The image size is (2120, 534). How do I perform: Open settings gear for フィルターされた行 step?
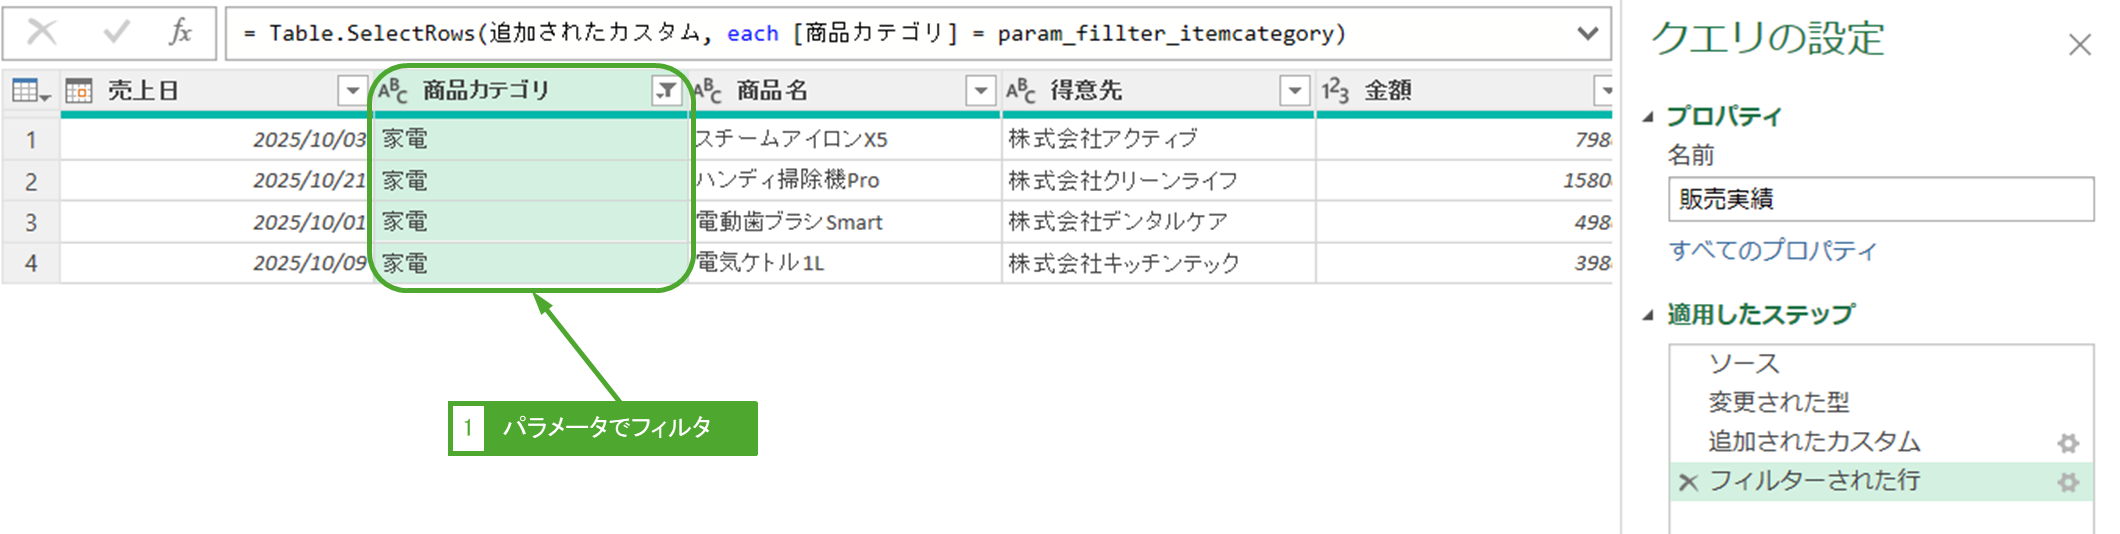tap(2068, 482)
